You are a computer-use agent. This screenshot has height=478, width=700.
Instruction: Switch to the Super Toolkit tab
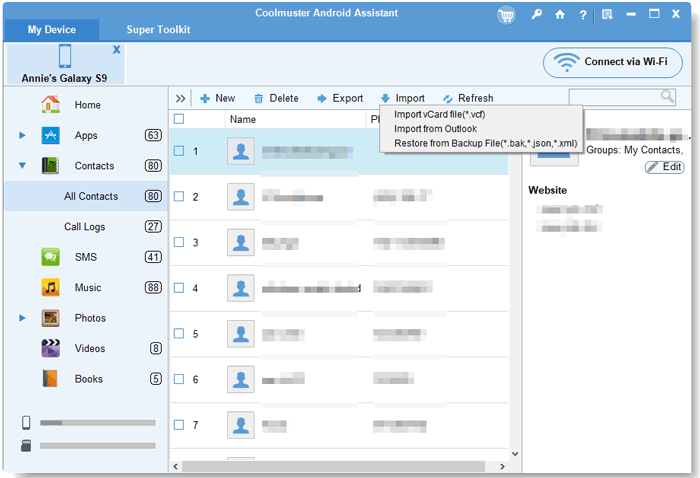tap(158, 30)
